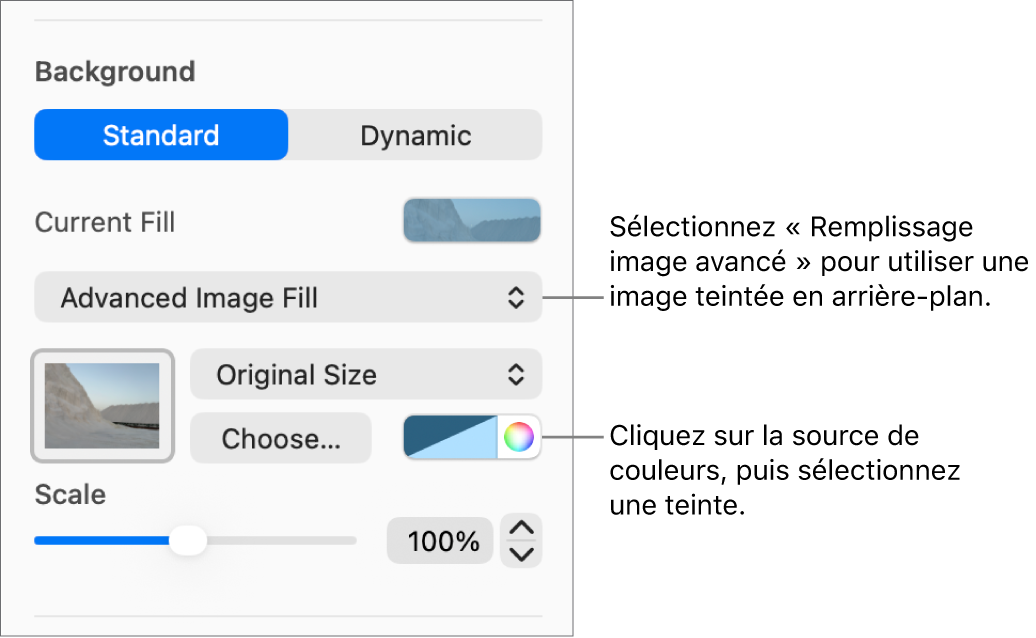Click the Scale label

coord(69,495)
